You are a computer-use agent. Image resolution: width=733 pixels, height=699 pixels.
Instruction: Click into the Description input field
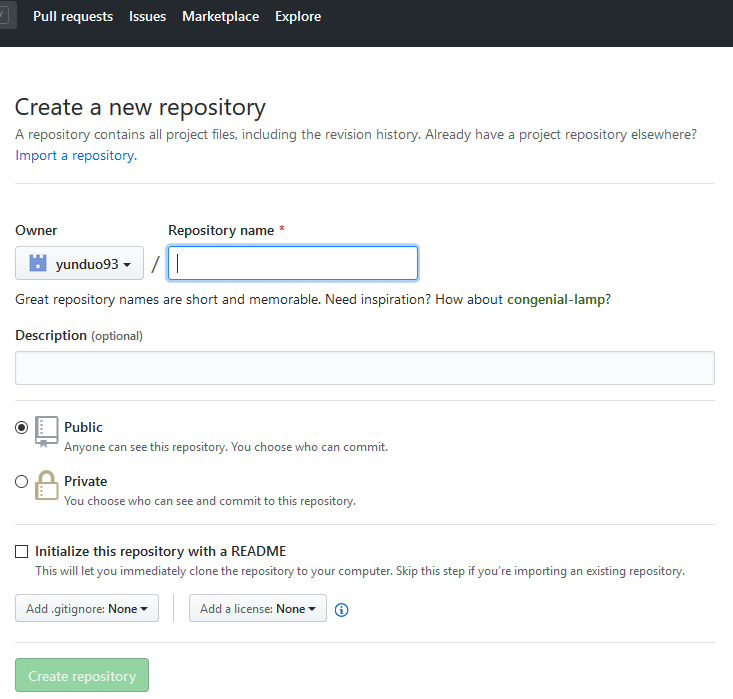tap(365, 368)
